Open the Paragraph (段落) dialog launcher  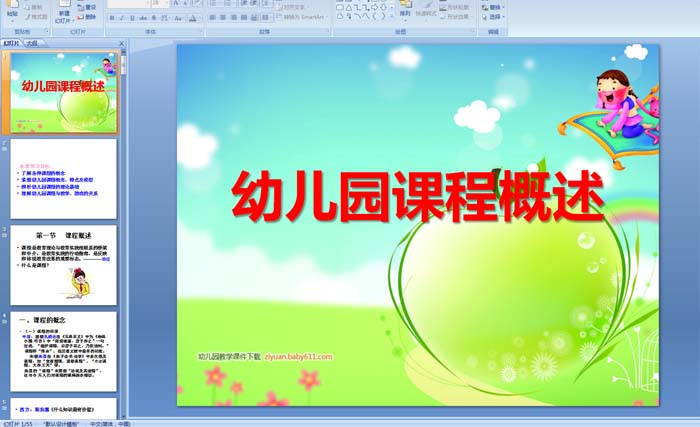tap(328, 30)
